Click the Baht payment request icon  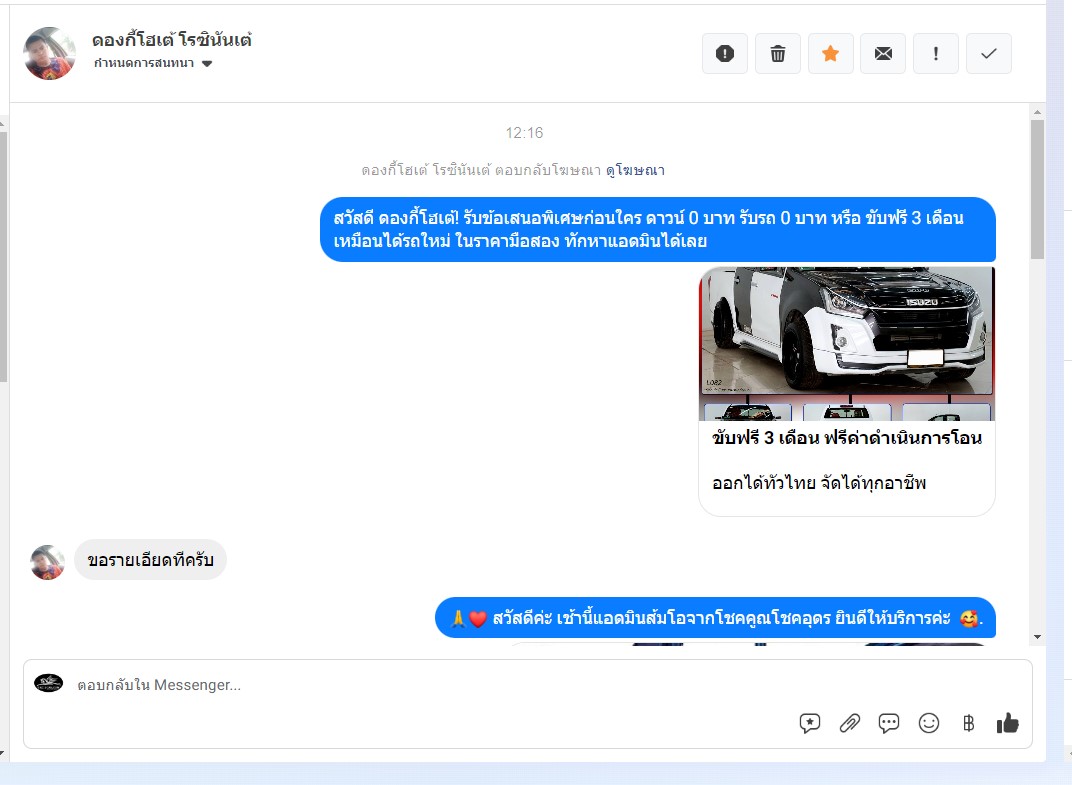[x=968, y=723]
